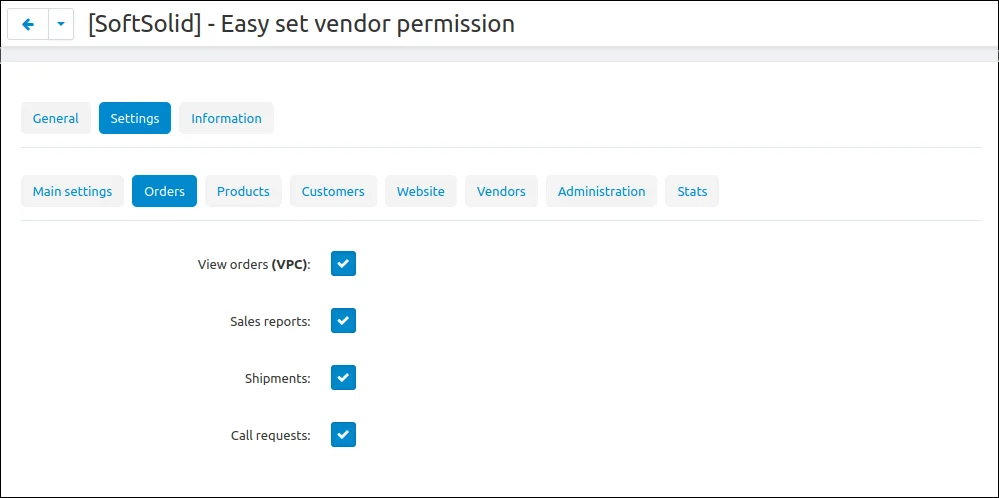Screen dimensions: 999x498
Task: Select the Orders sub-tab
Action: 164,192
